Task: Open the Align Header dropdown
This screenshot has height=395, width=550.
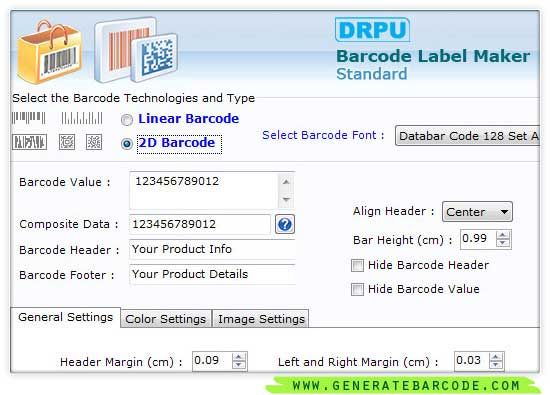Action: point(477,212)
